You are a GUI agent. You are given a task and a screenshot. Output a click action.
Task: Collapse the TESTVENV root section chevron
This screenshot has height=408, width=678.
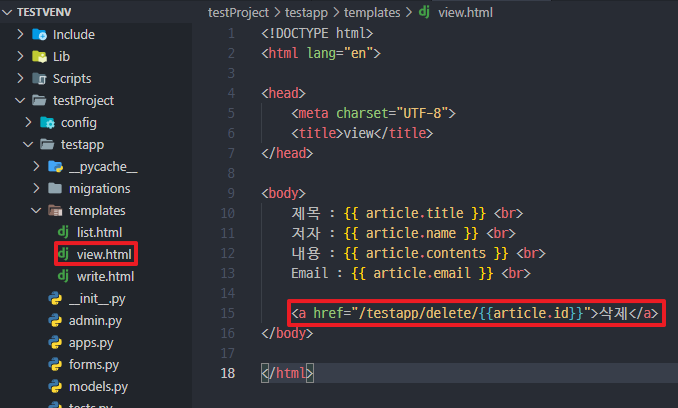[x=7, y=13]
